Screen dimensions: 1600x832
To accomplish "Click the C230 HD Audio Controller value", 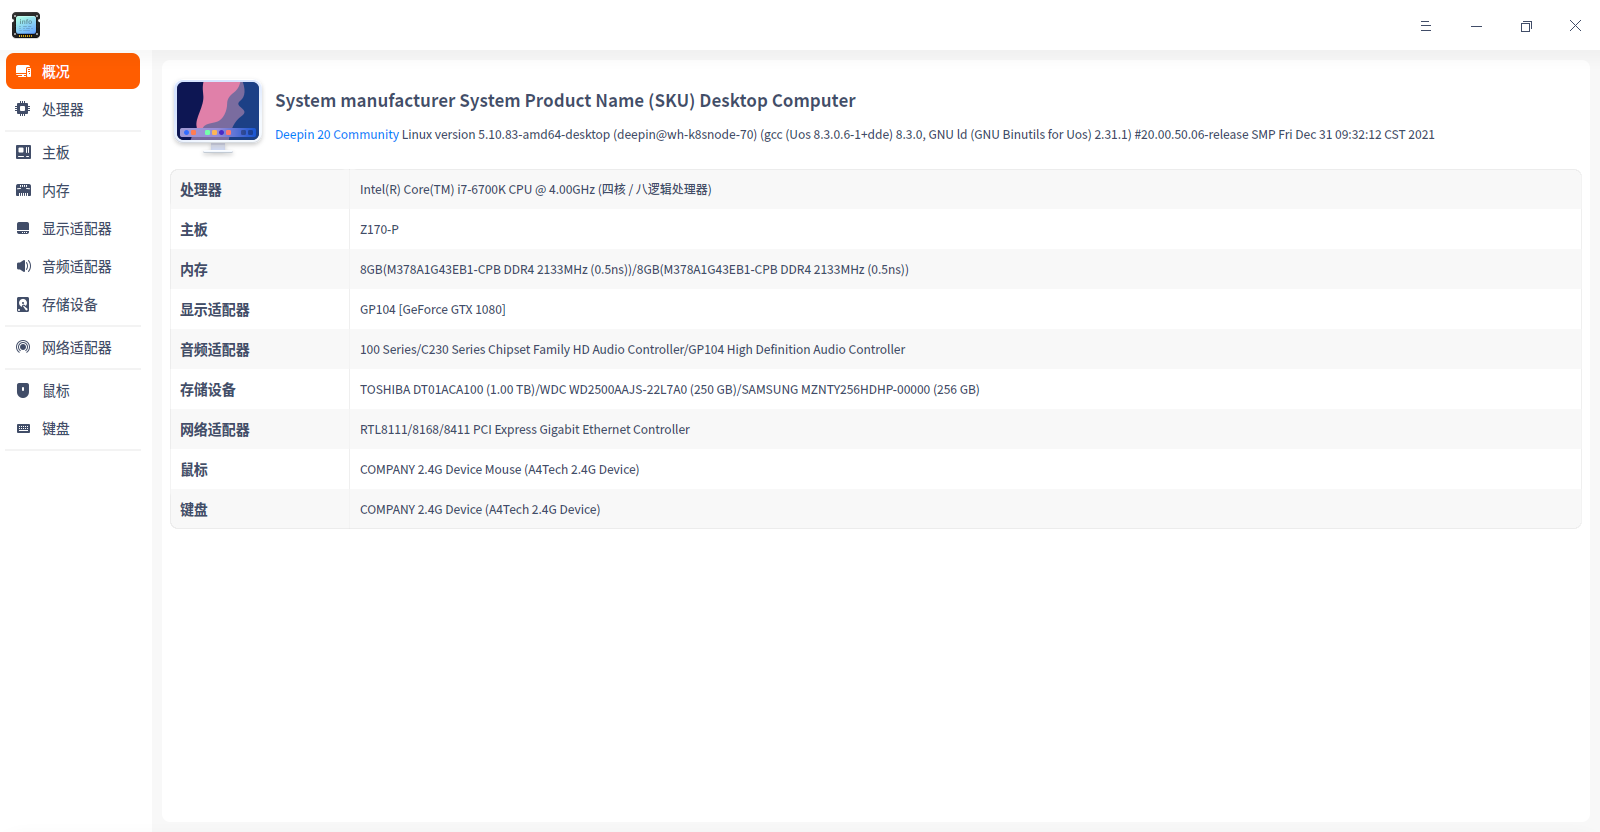I will click(632, 350).
